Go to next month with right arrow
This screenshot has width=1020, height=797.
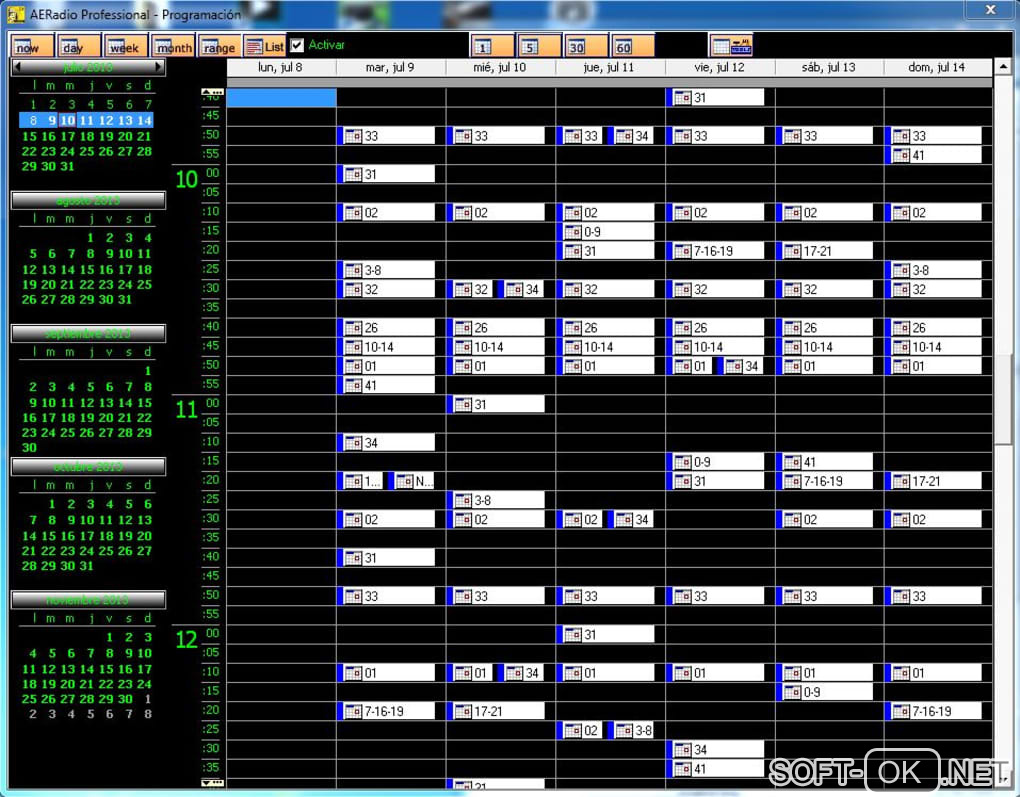(x=158, y=66)
